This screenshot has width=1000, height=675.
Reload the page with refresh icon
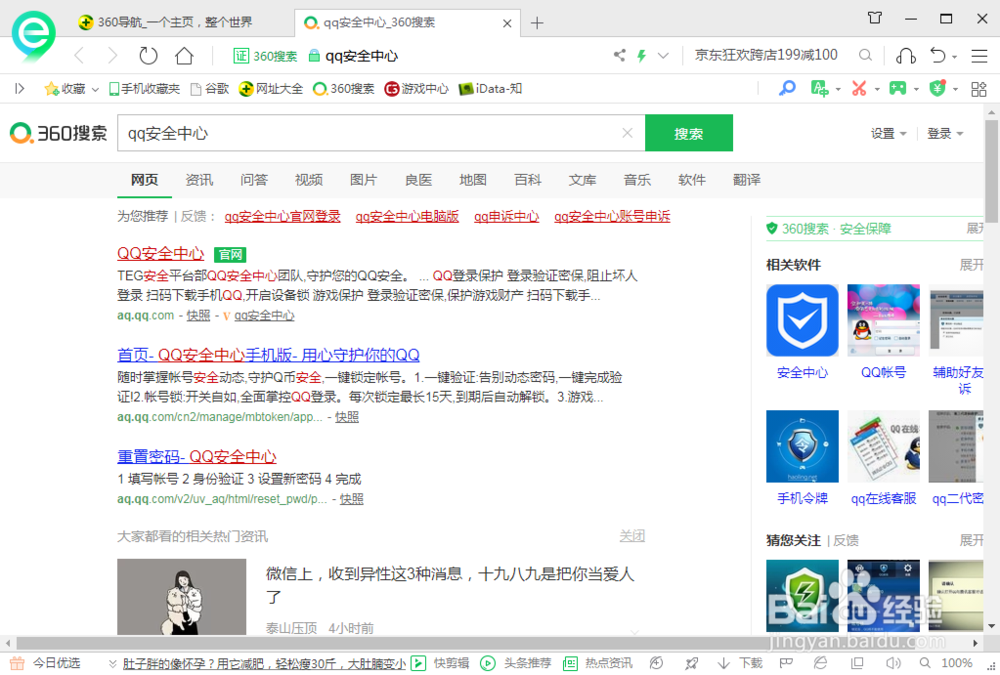click(x=148, y=56)
